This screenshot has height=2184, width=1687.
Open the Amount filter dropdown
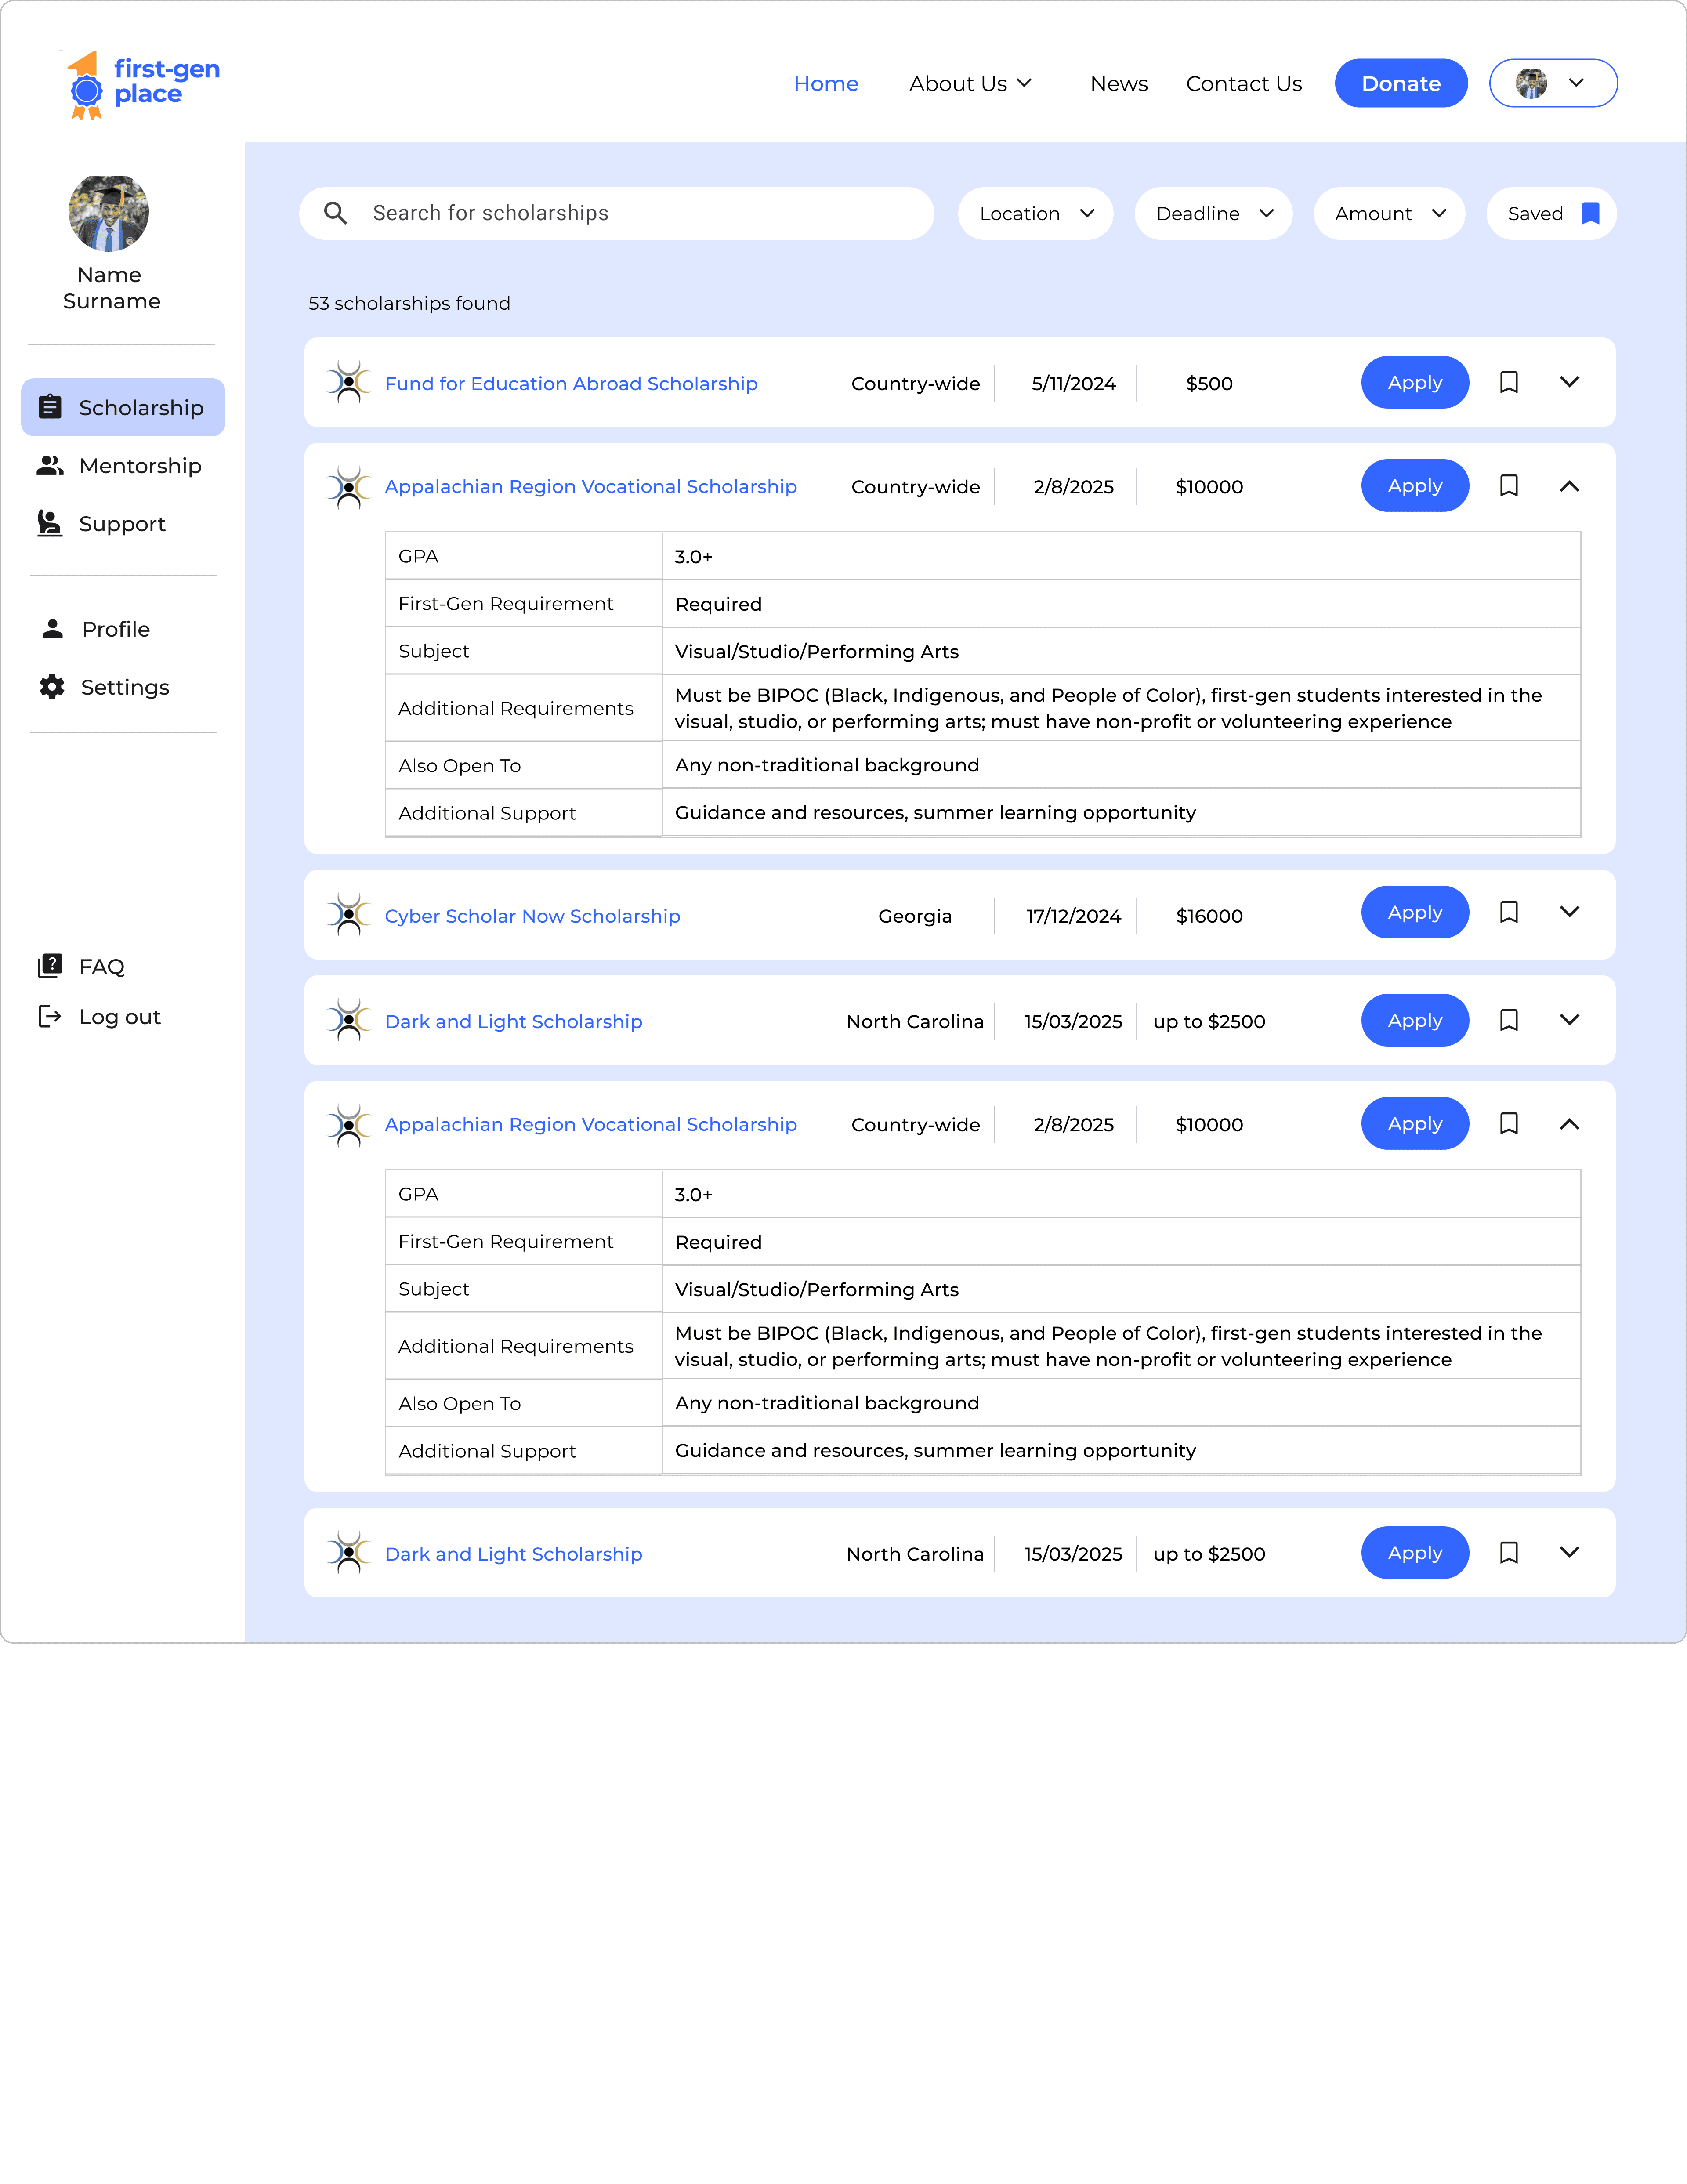1389,213
